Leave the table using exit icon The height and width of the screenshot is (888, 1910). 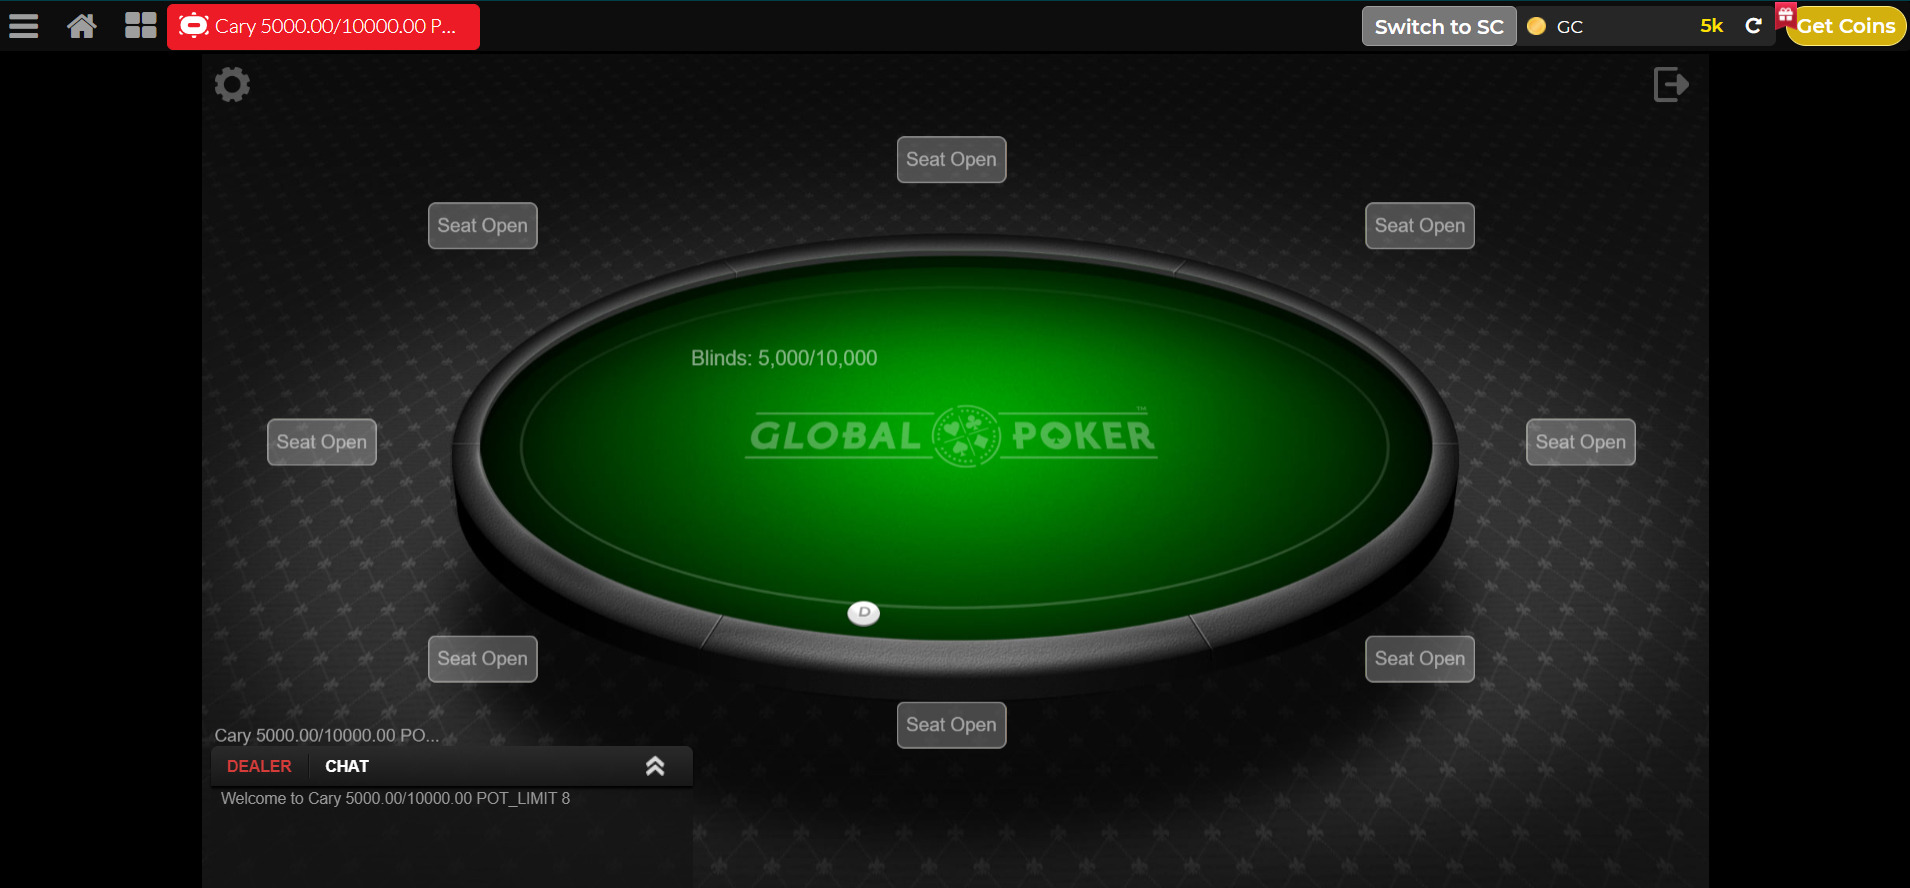pyautogui.click(x=1671, y=85)
